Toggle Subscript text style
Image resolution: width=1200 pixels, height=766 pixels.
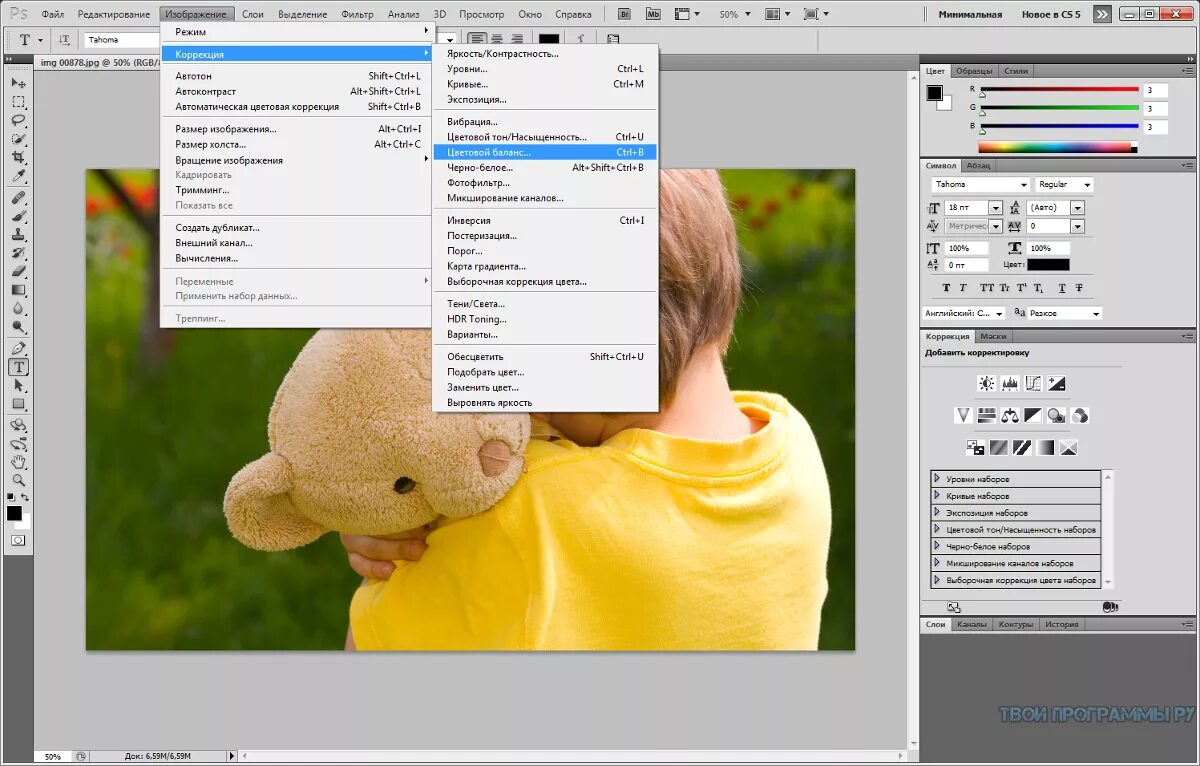coord(1040,288)
